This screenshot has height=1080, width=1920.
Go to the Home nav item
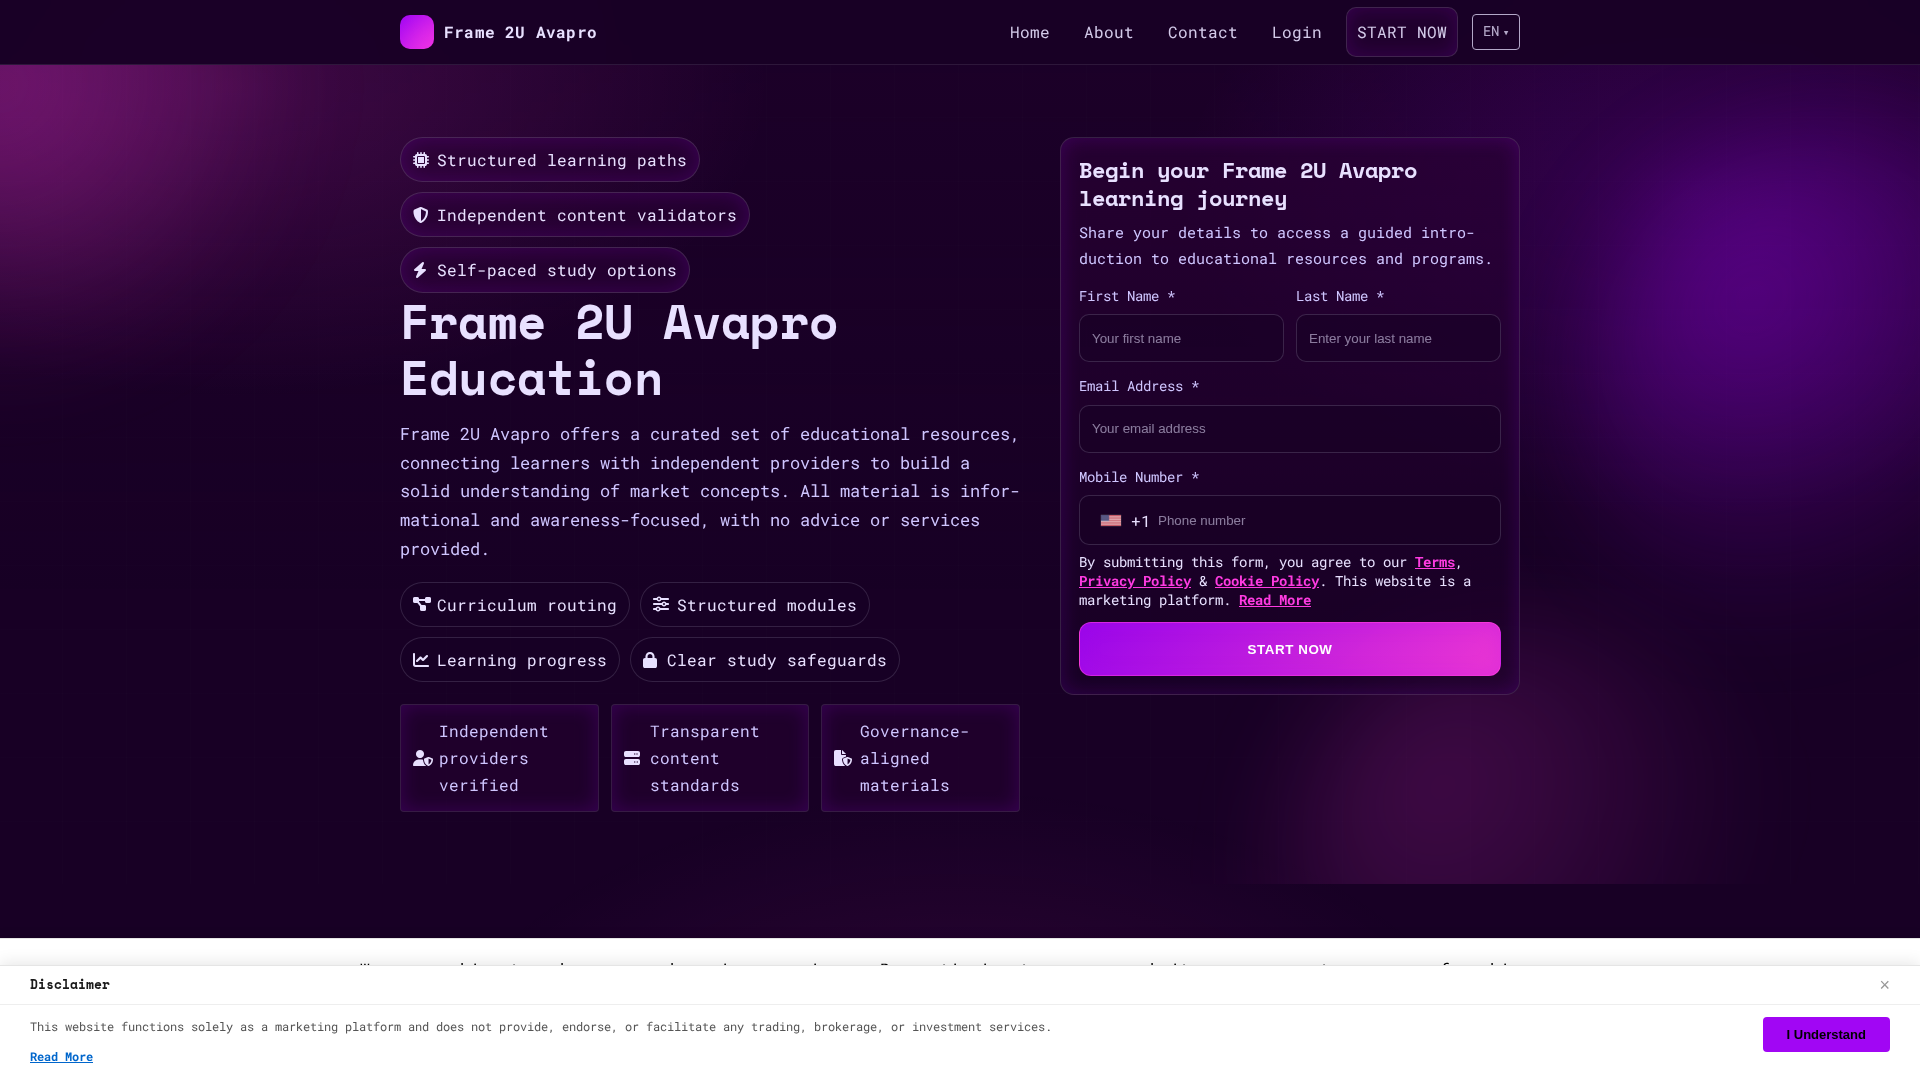(x=1030, y=32)
